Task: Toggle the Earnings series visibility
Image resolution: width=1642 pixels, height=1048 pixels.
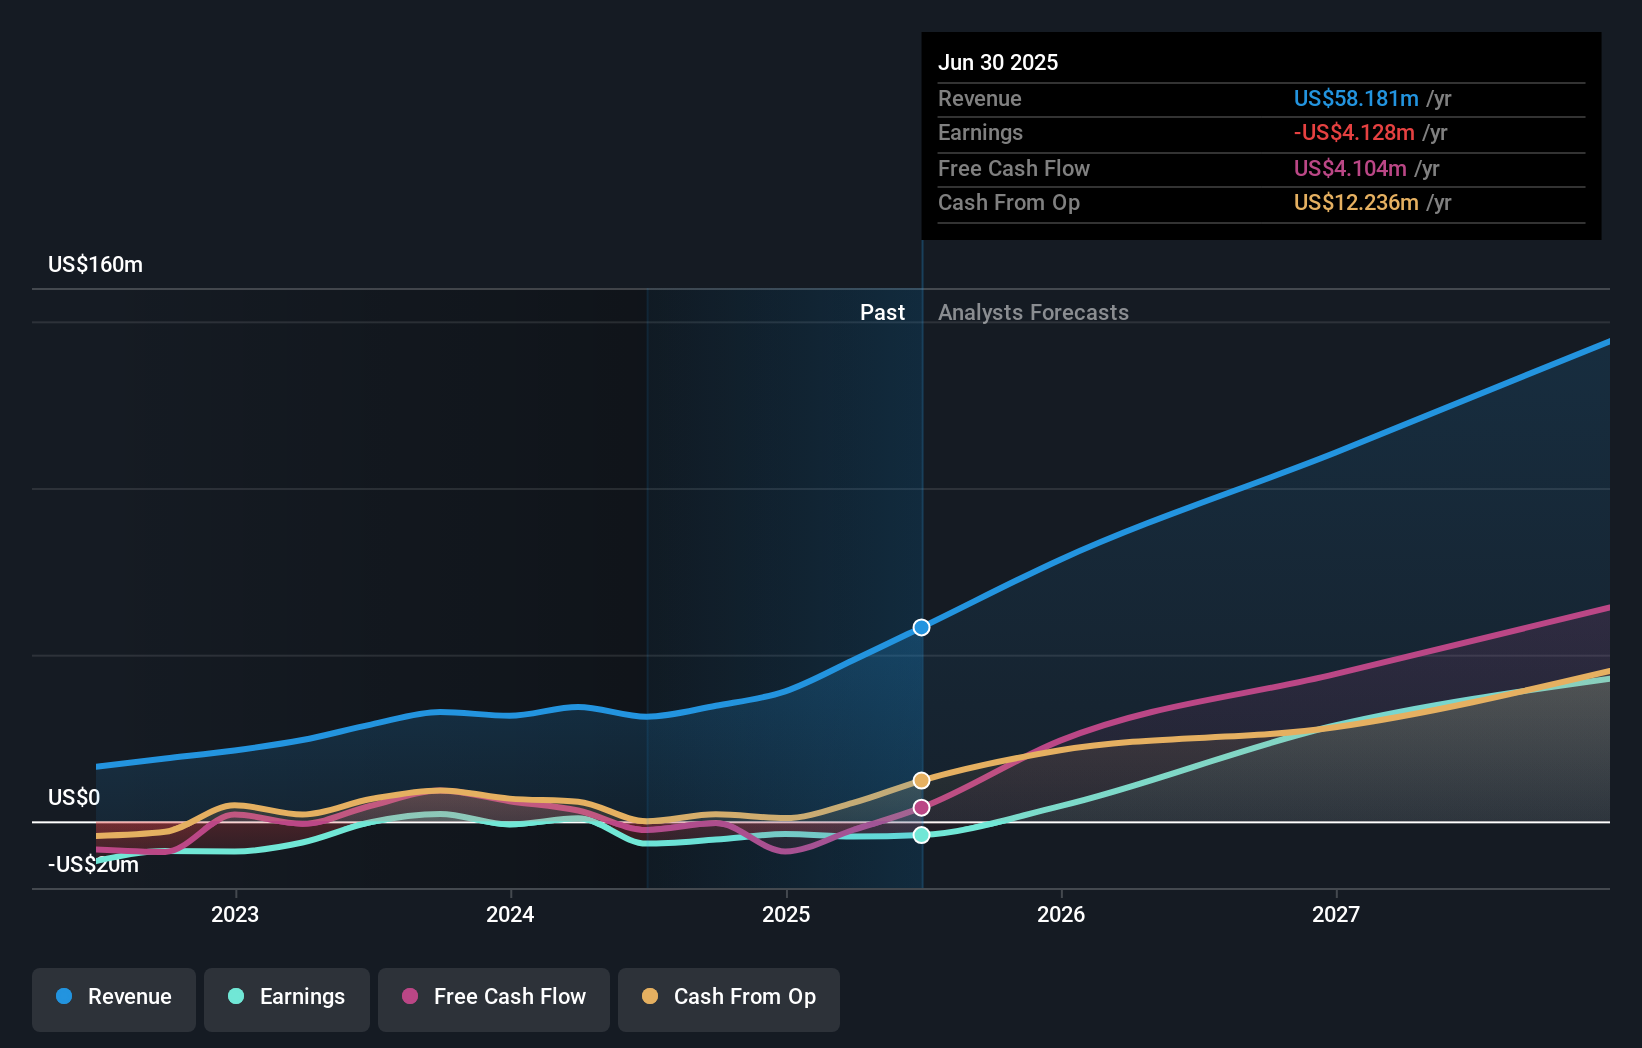Action: point(287,997)
